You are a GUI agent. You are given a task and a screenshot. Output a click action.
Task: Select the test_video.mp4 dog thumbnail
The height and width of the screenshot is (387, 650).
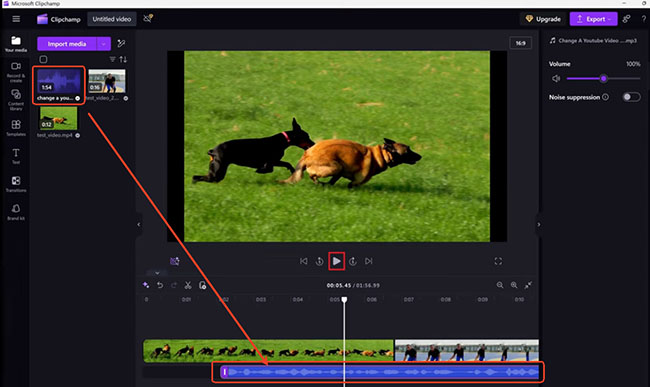tap(58, 118)
